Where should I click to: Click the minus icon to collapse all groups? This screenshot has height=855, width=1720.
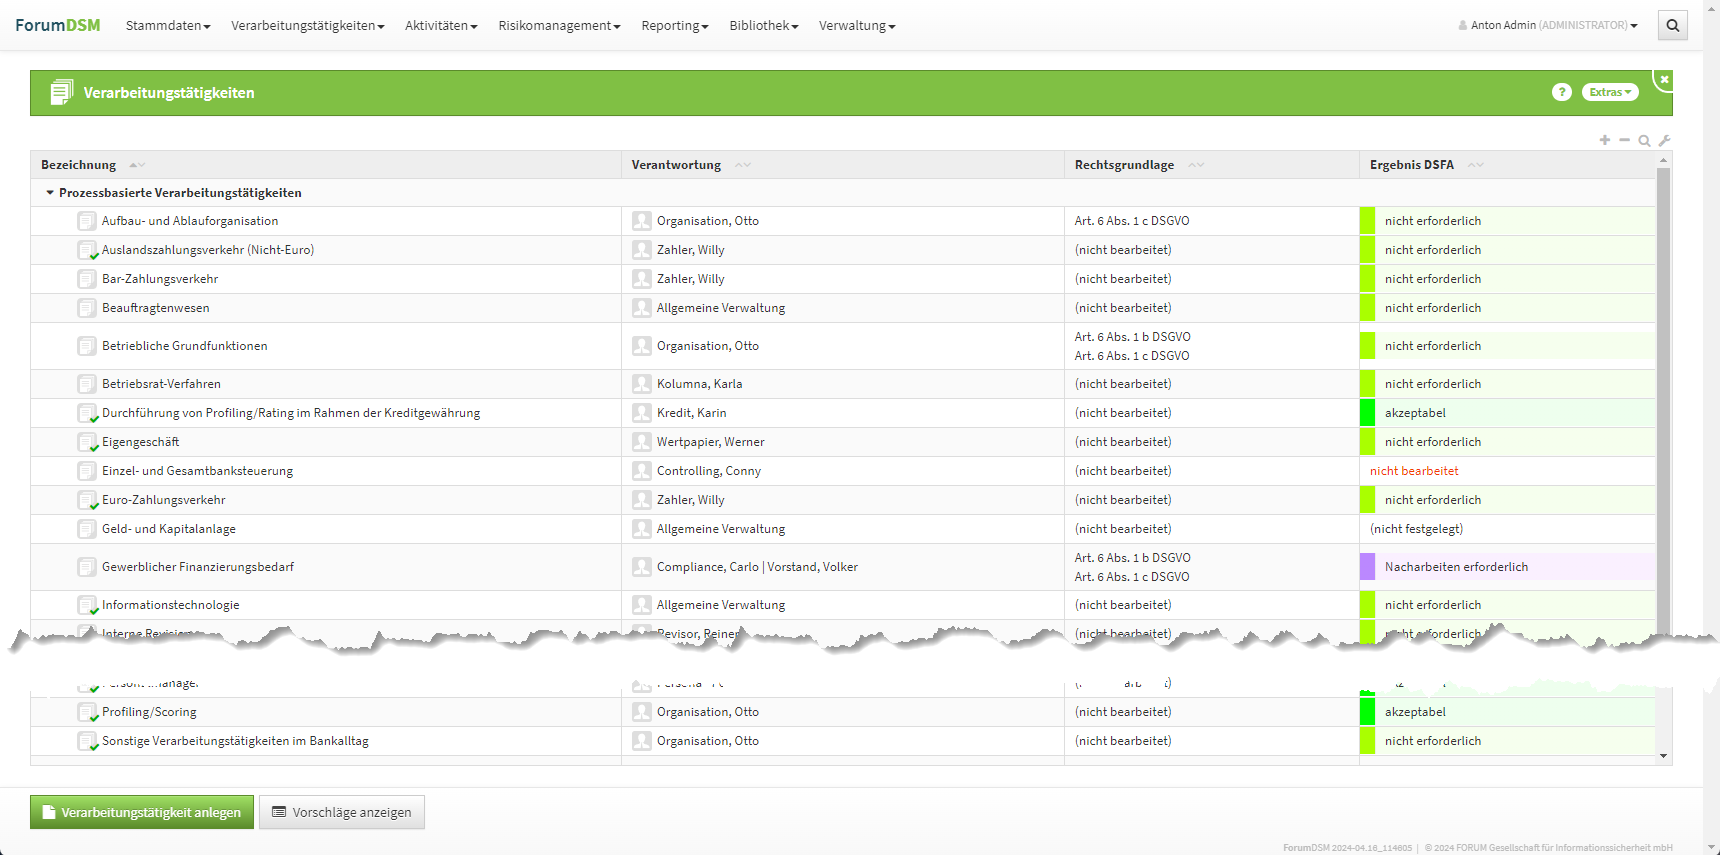pyautogui.click(x=1625, y=140)
